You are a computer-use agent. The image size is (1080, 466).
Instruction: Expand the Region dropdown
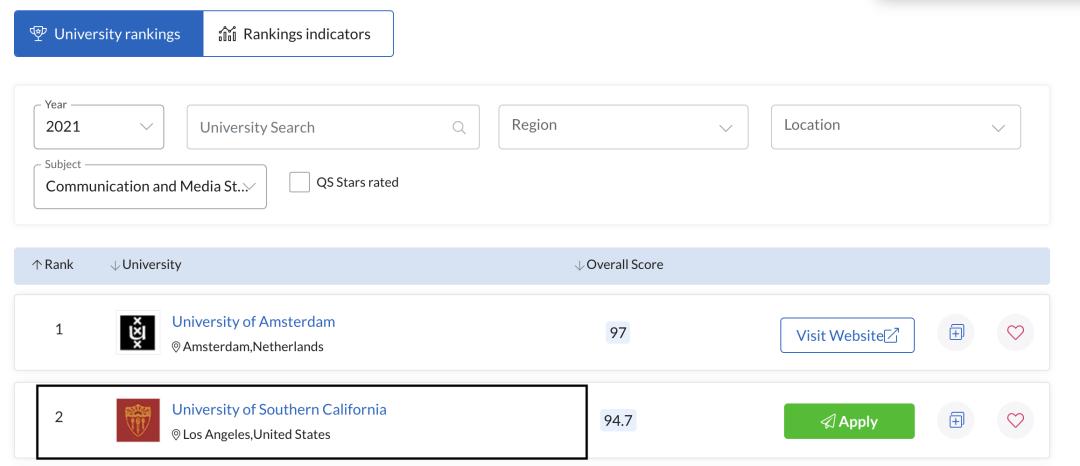[623, 126]
